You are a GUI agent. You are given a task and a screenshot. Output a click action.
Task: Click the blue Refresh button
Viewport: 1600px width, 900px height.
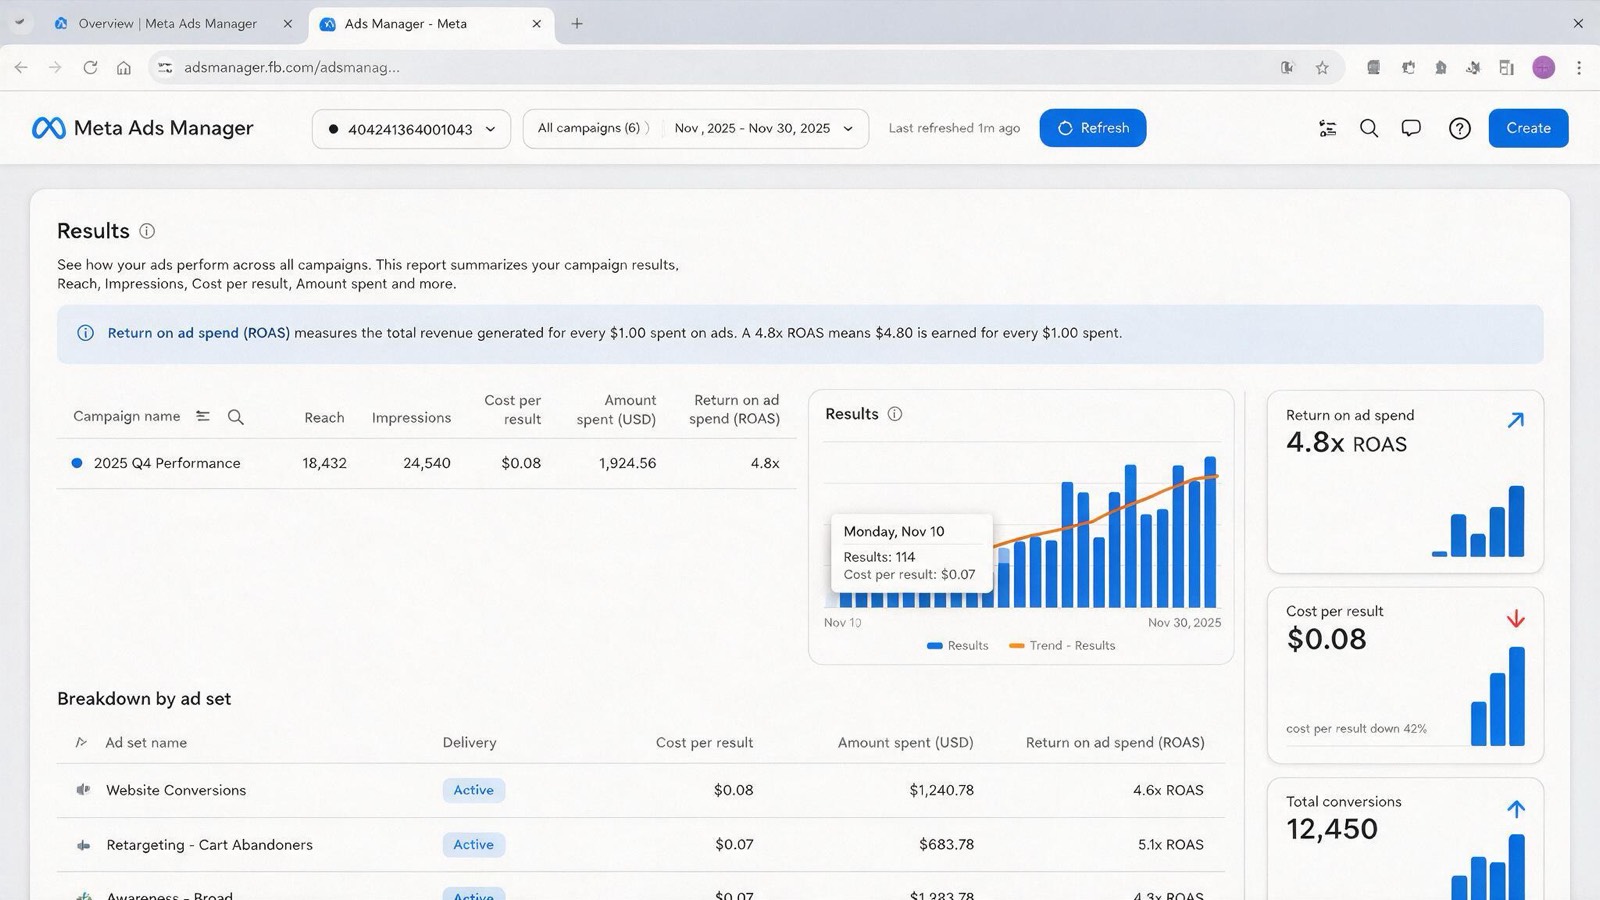click(x=1093, y=128)
